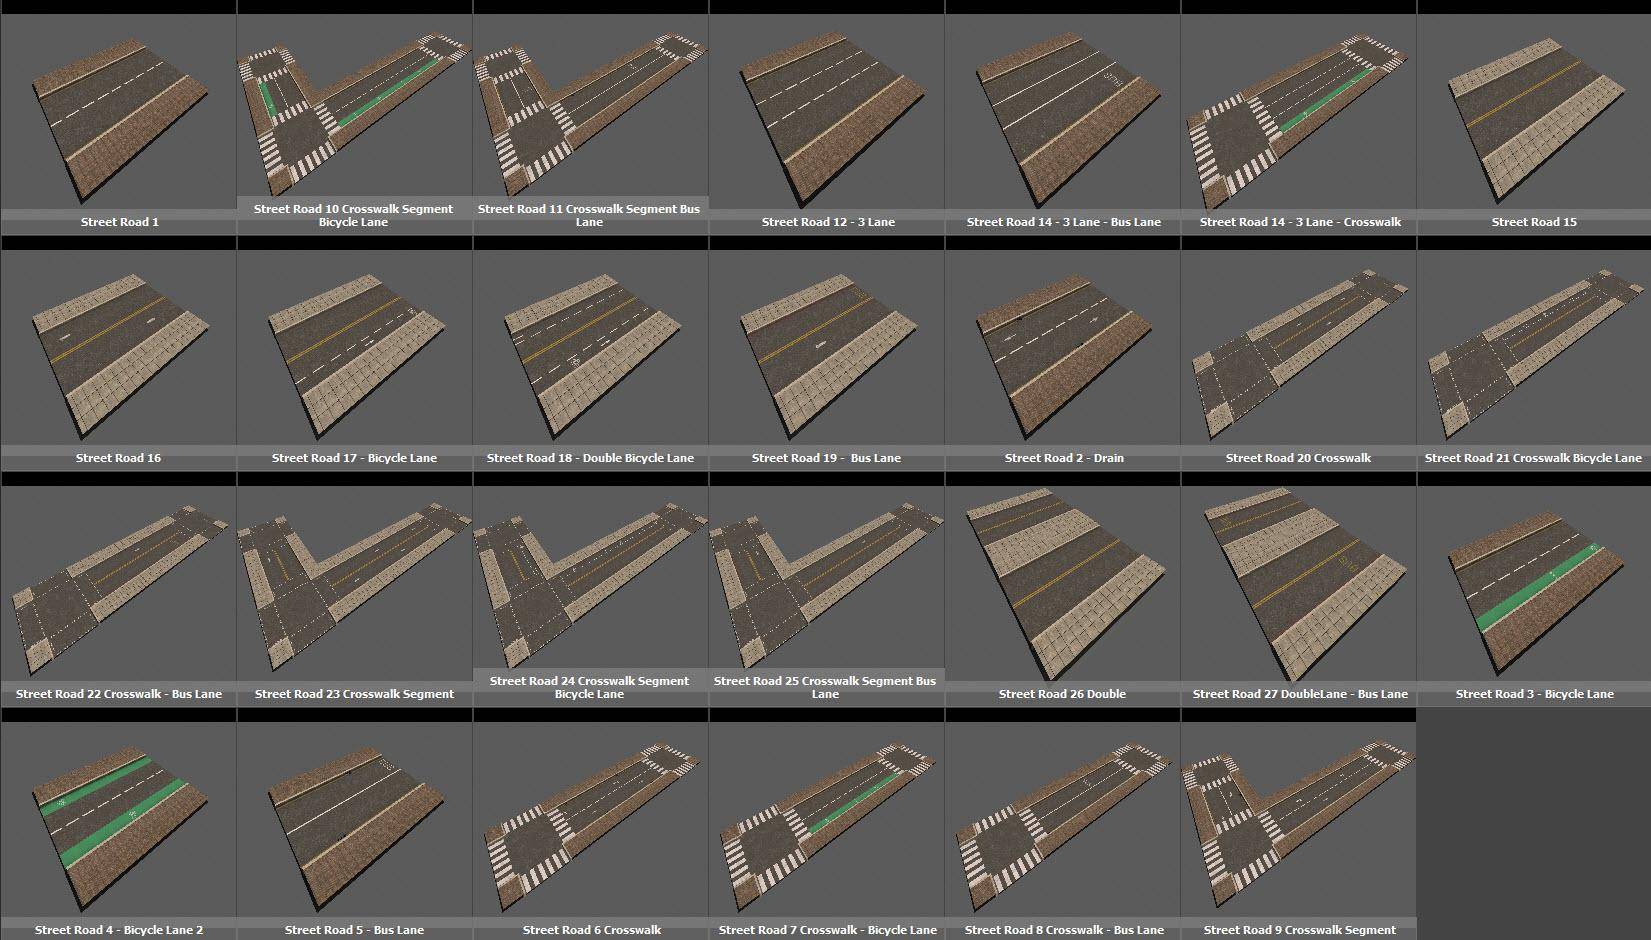This screenshot has width=1651, height=940.
Task: Open Street Road 14 - 3 Lane - Crosswalk
Action: click(1296, 110)
